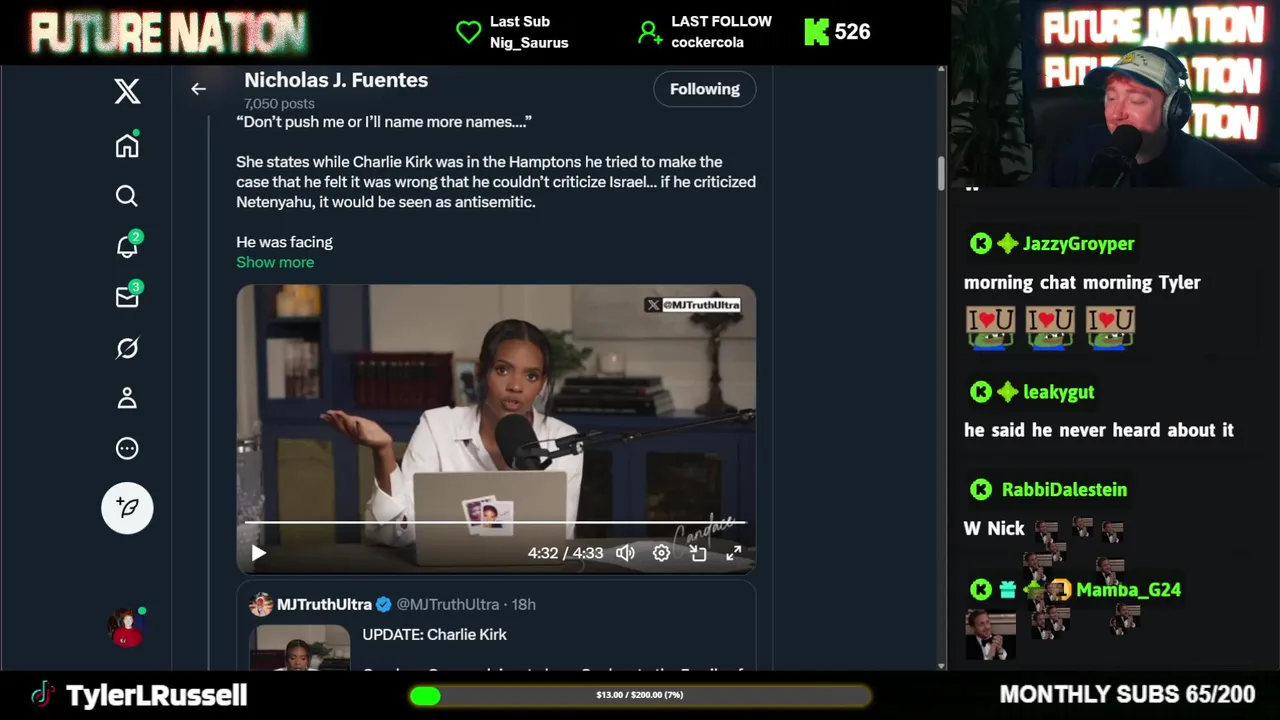Click the Kick logo beside 526
1280x720 pixels.
(816, 32)
